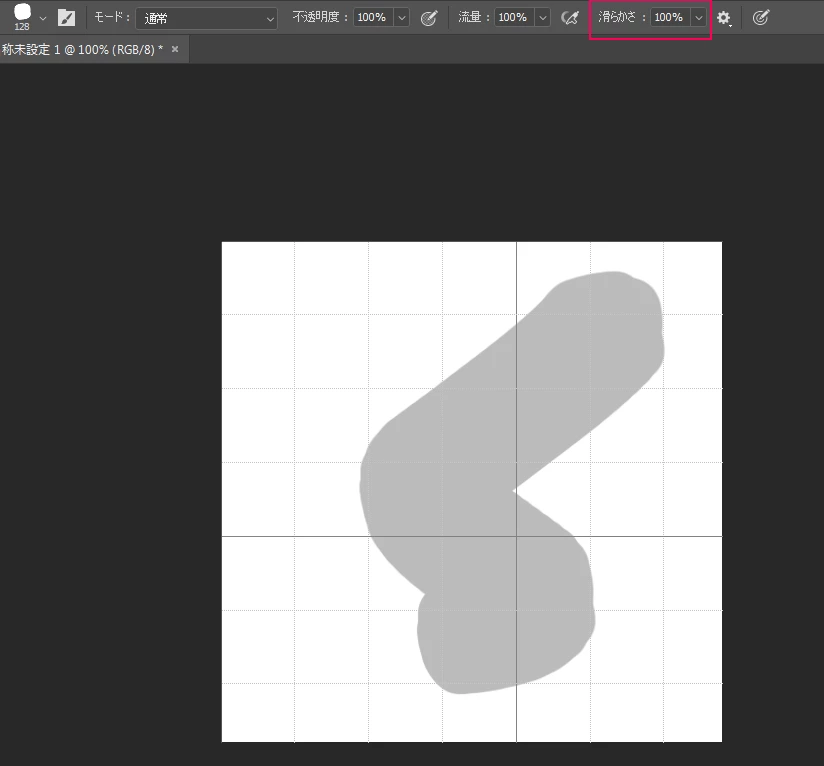This screenshot has width=824, height=766.
Task: Click the 流量 100% value field
Action: point(513,17)
